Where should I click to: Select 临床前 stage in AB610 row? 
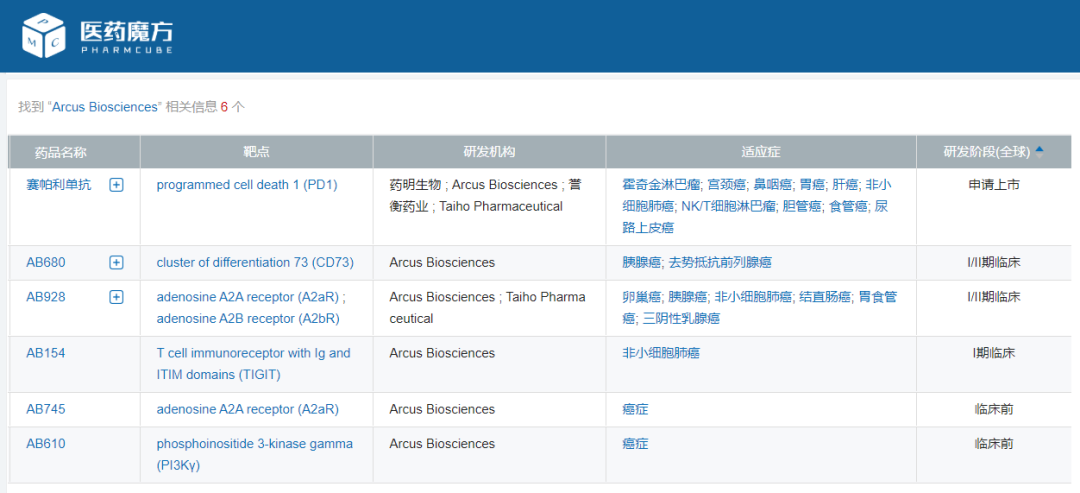click(x=994, y=444)
